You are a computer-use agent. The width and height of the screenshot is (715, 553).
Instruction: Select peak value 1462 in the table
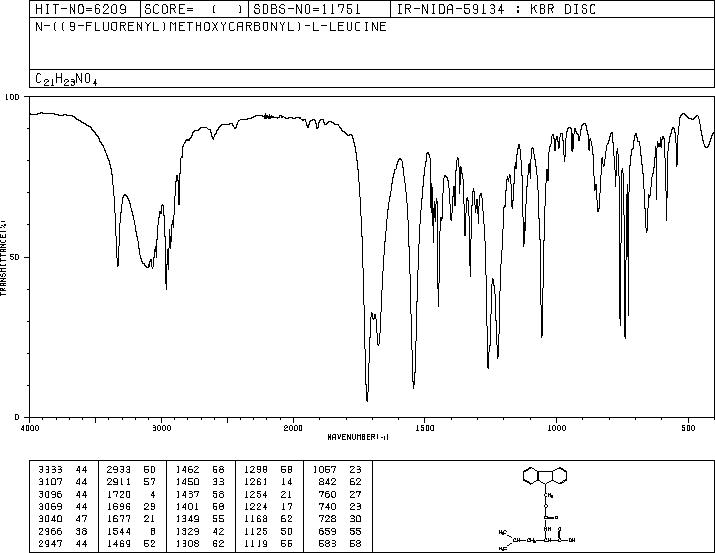187,470
